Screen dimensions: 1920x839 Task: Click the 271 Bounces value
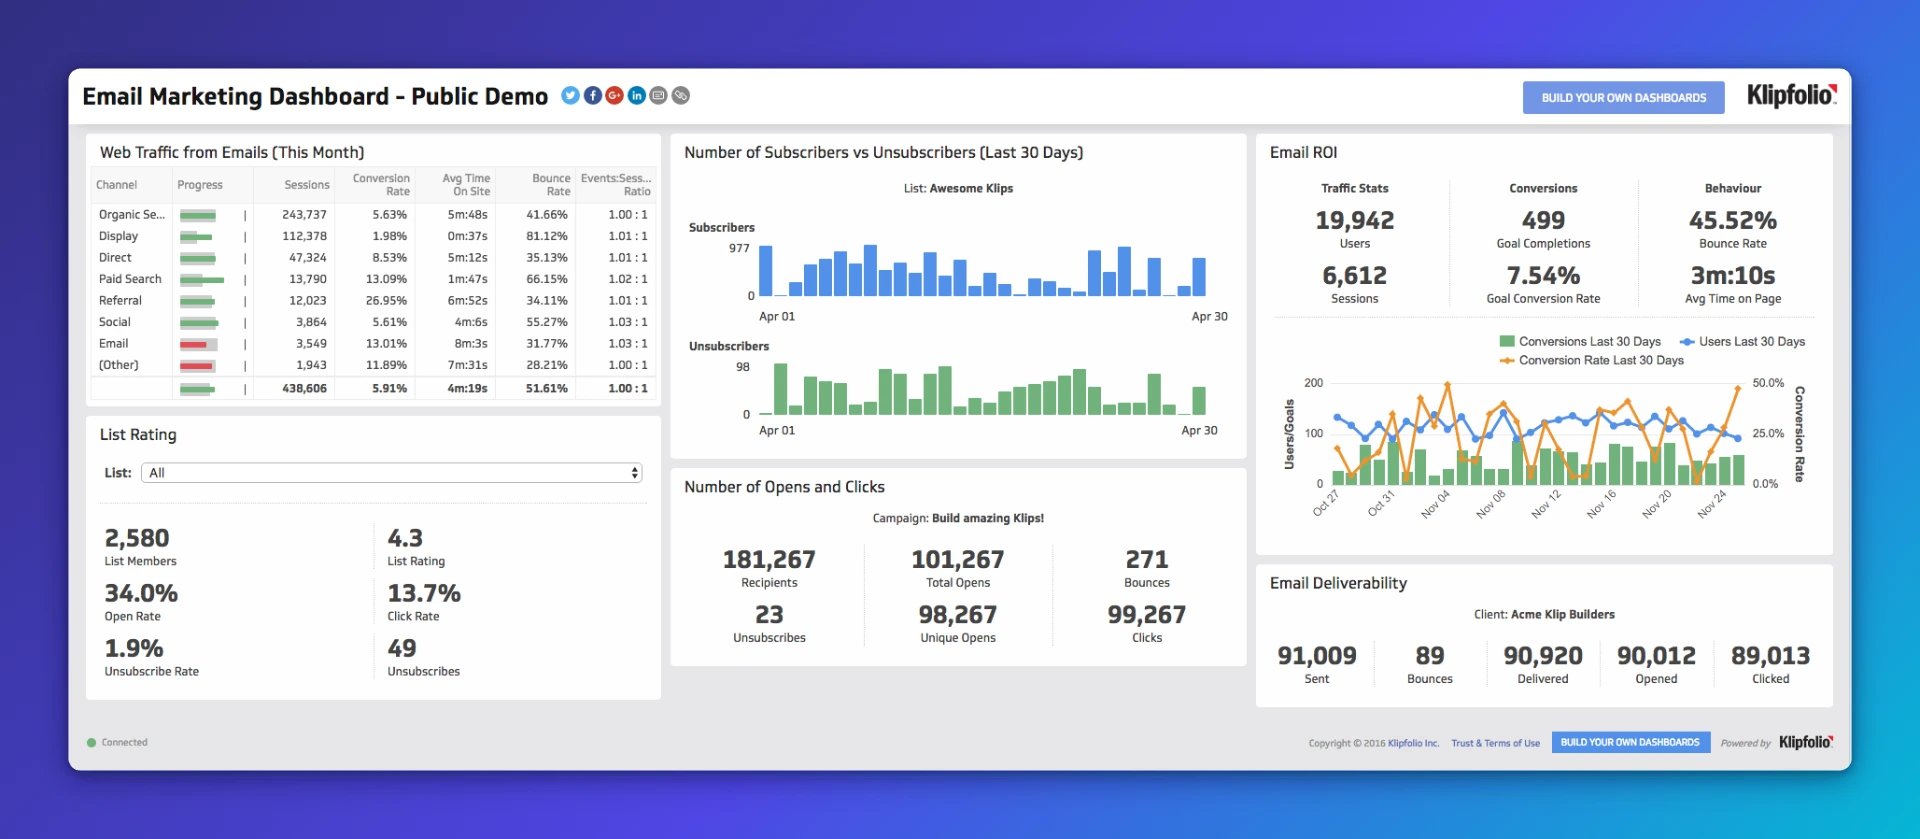1146,559
